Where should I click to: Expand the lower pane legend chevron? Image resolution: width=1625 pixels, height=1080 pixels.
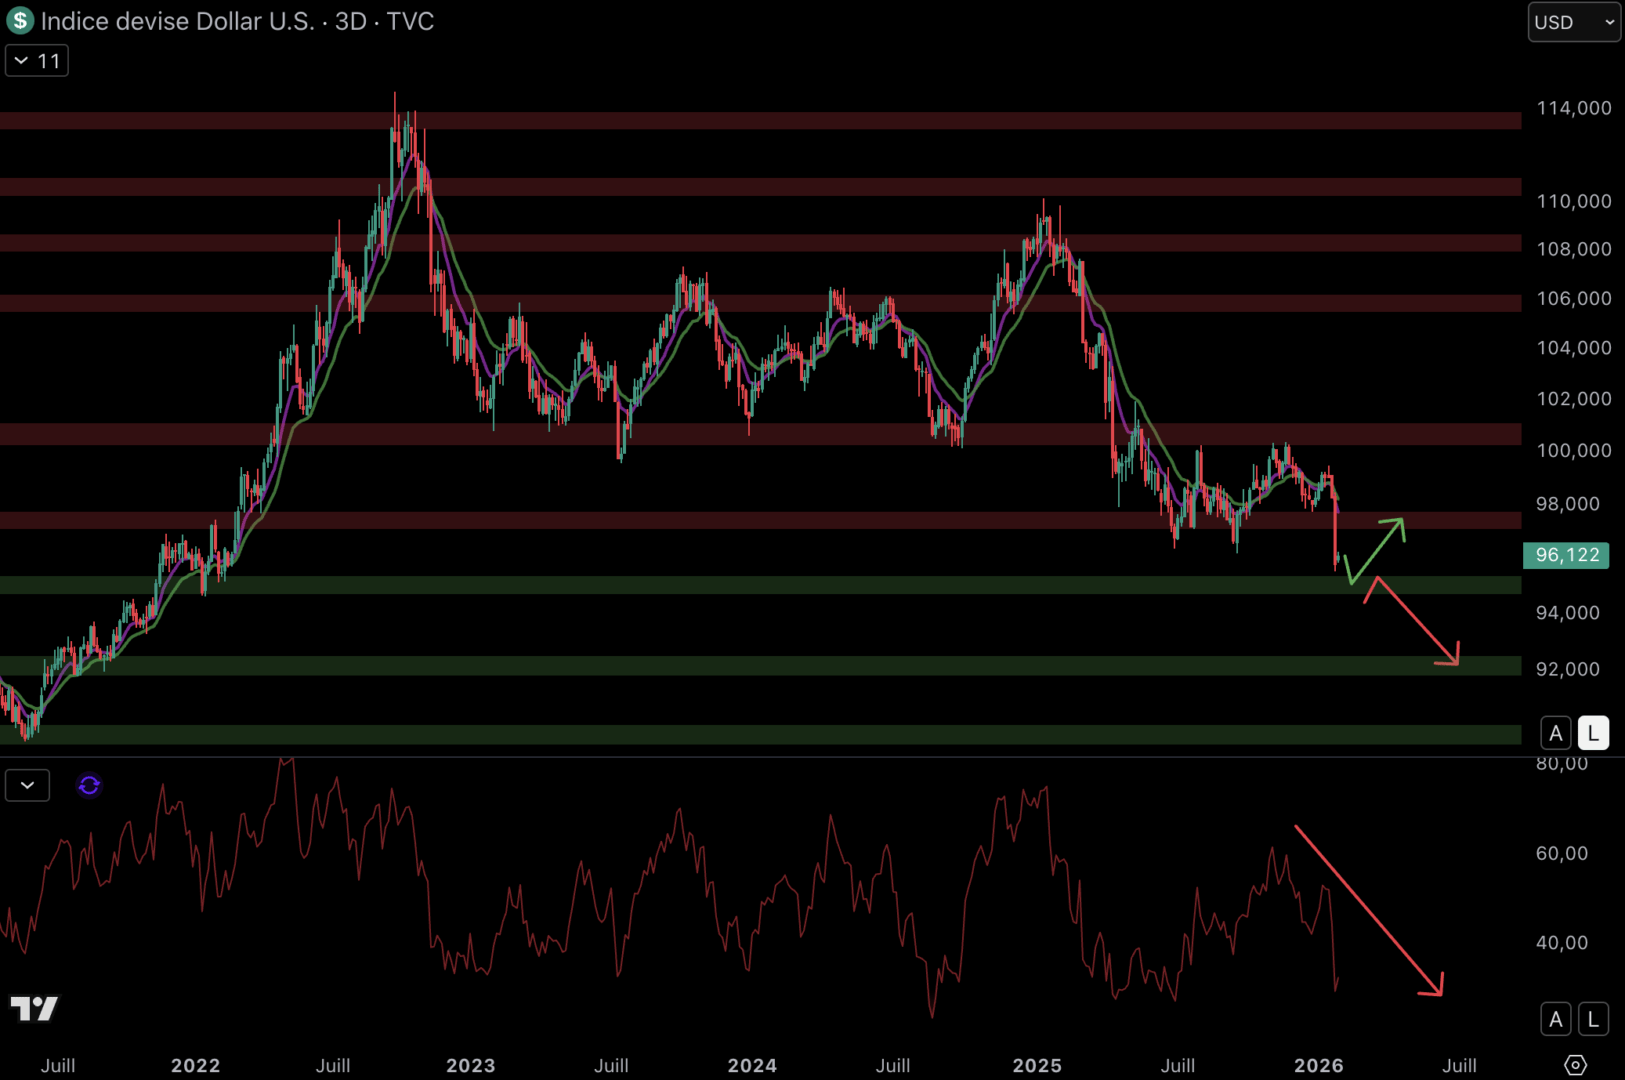click(x=27, y=786)
